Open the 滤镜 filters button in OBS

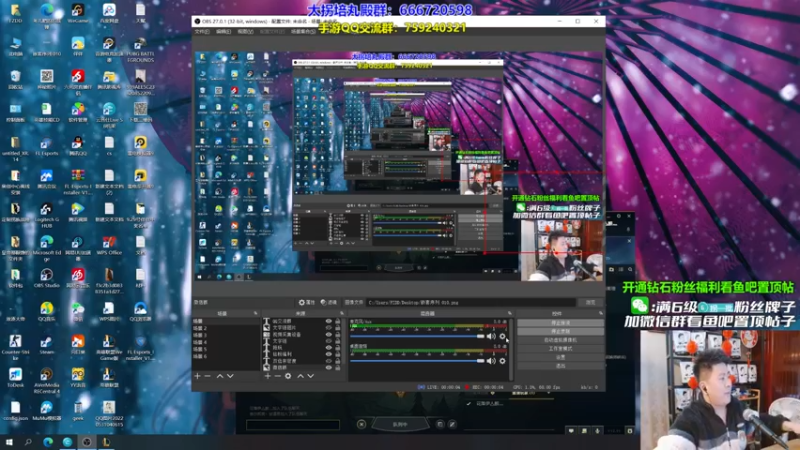[329, 303]
